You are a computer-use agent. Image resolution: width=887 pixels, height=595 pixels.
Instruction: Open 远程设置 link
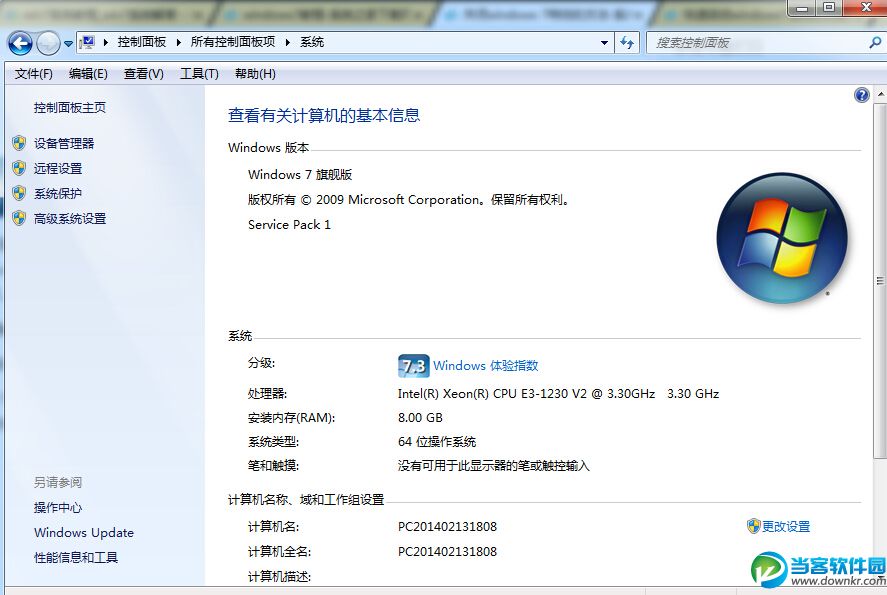(x=58, y=169)
